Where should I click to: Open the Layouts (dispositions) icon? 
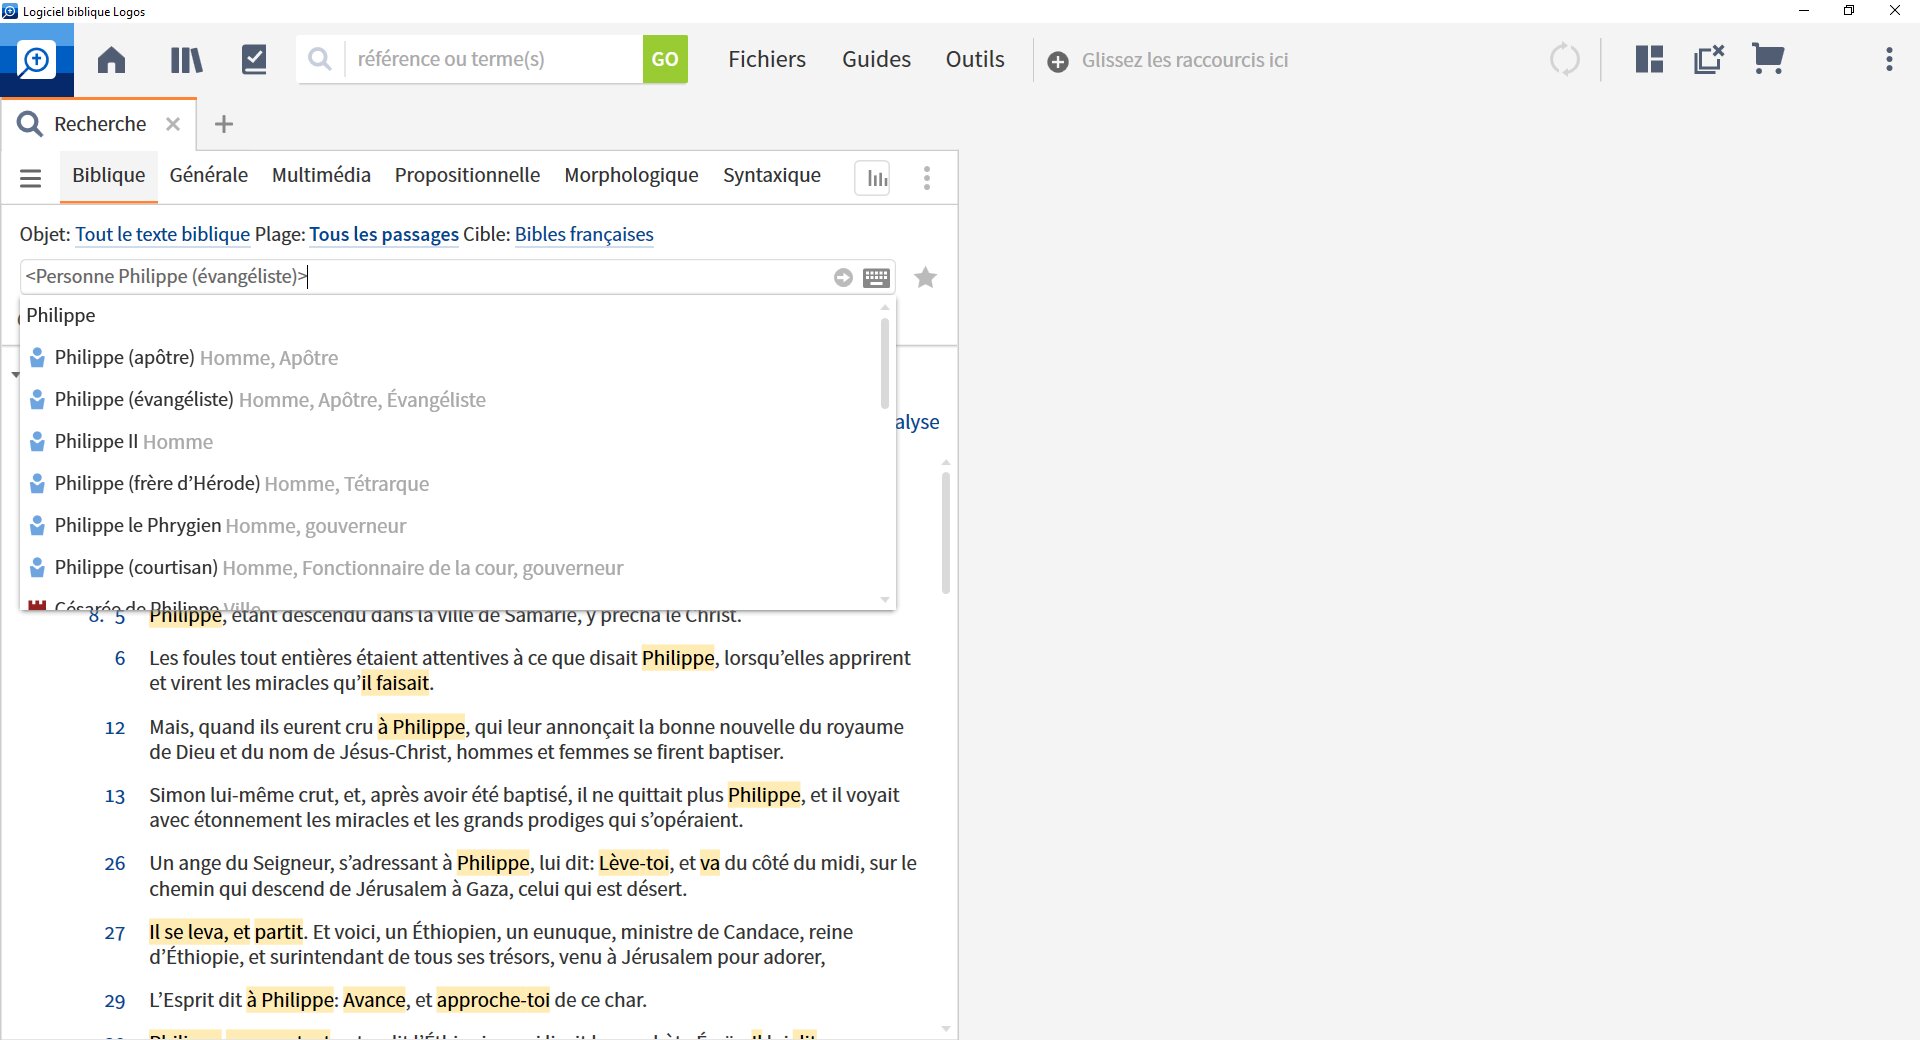click(1649, 59)
